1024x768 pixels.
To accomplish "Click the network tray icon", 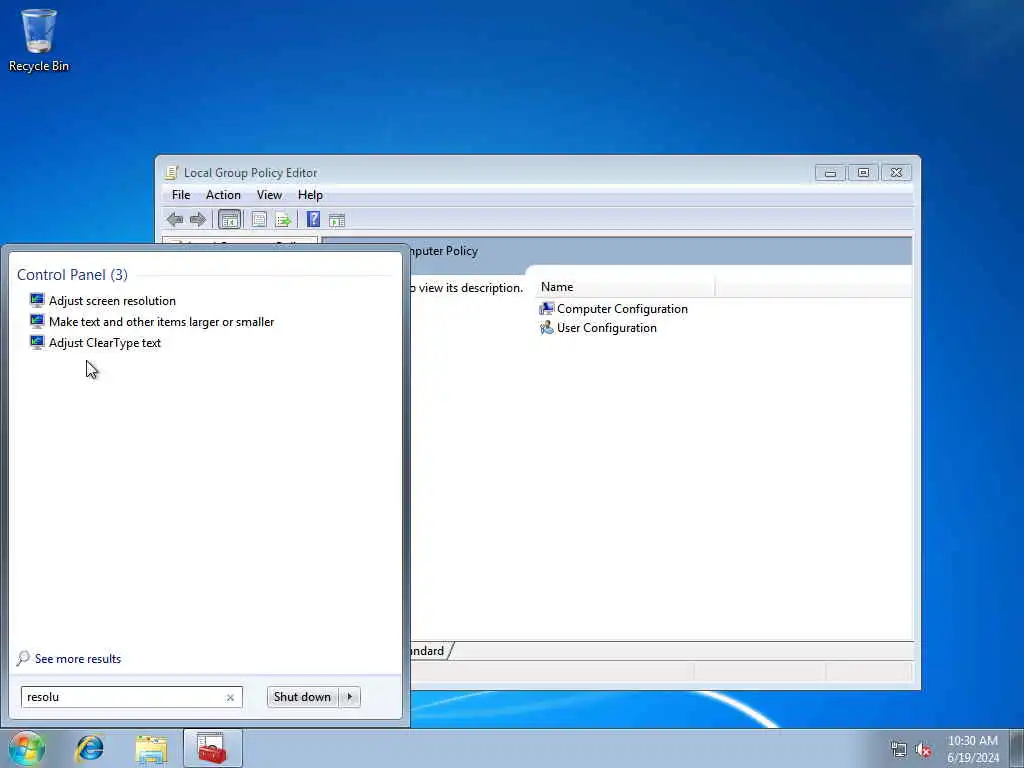I will tap(899, 750).
